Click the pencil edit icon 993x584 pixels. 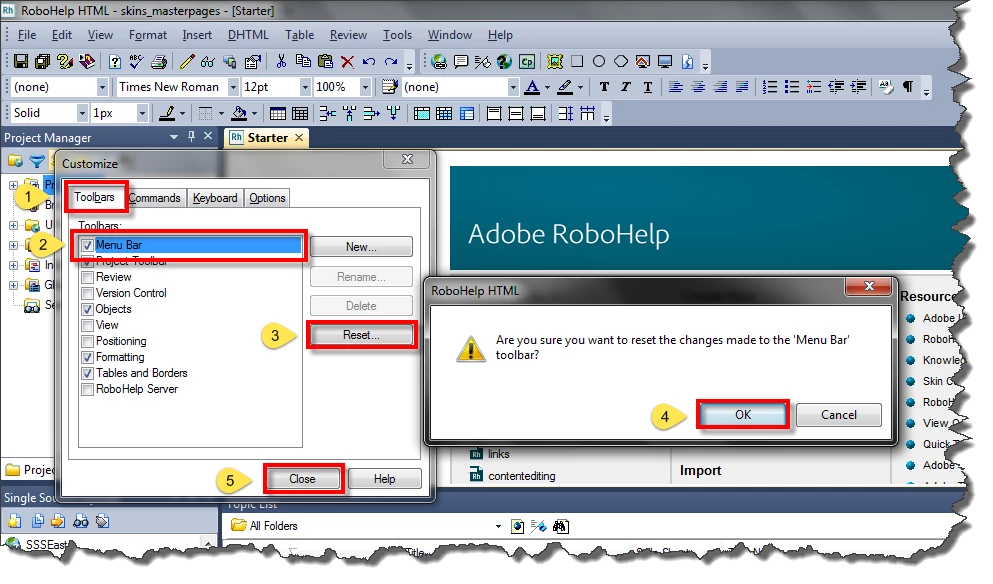point(187,61)
